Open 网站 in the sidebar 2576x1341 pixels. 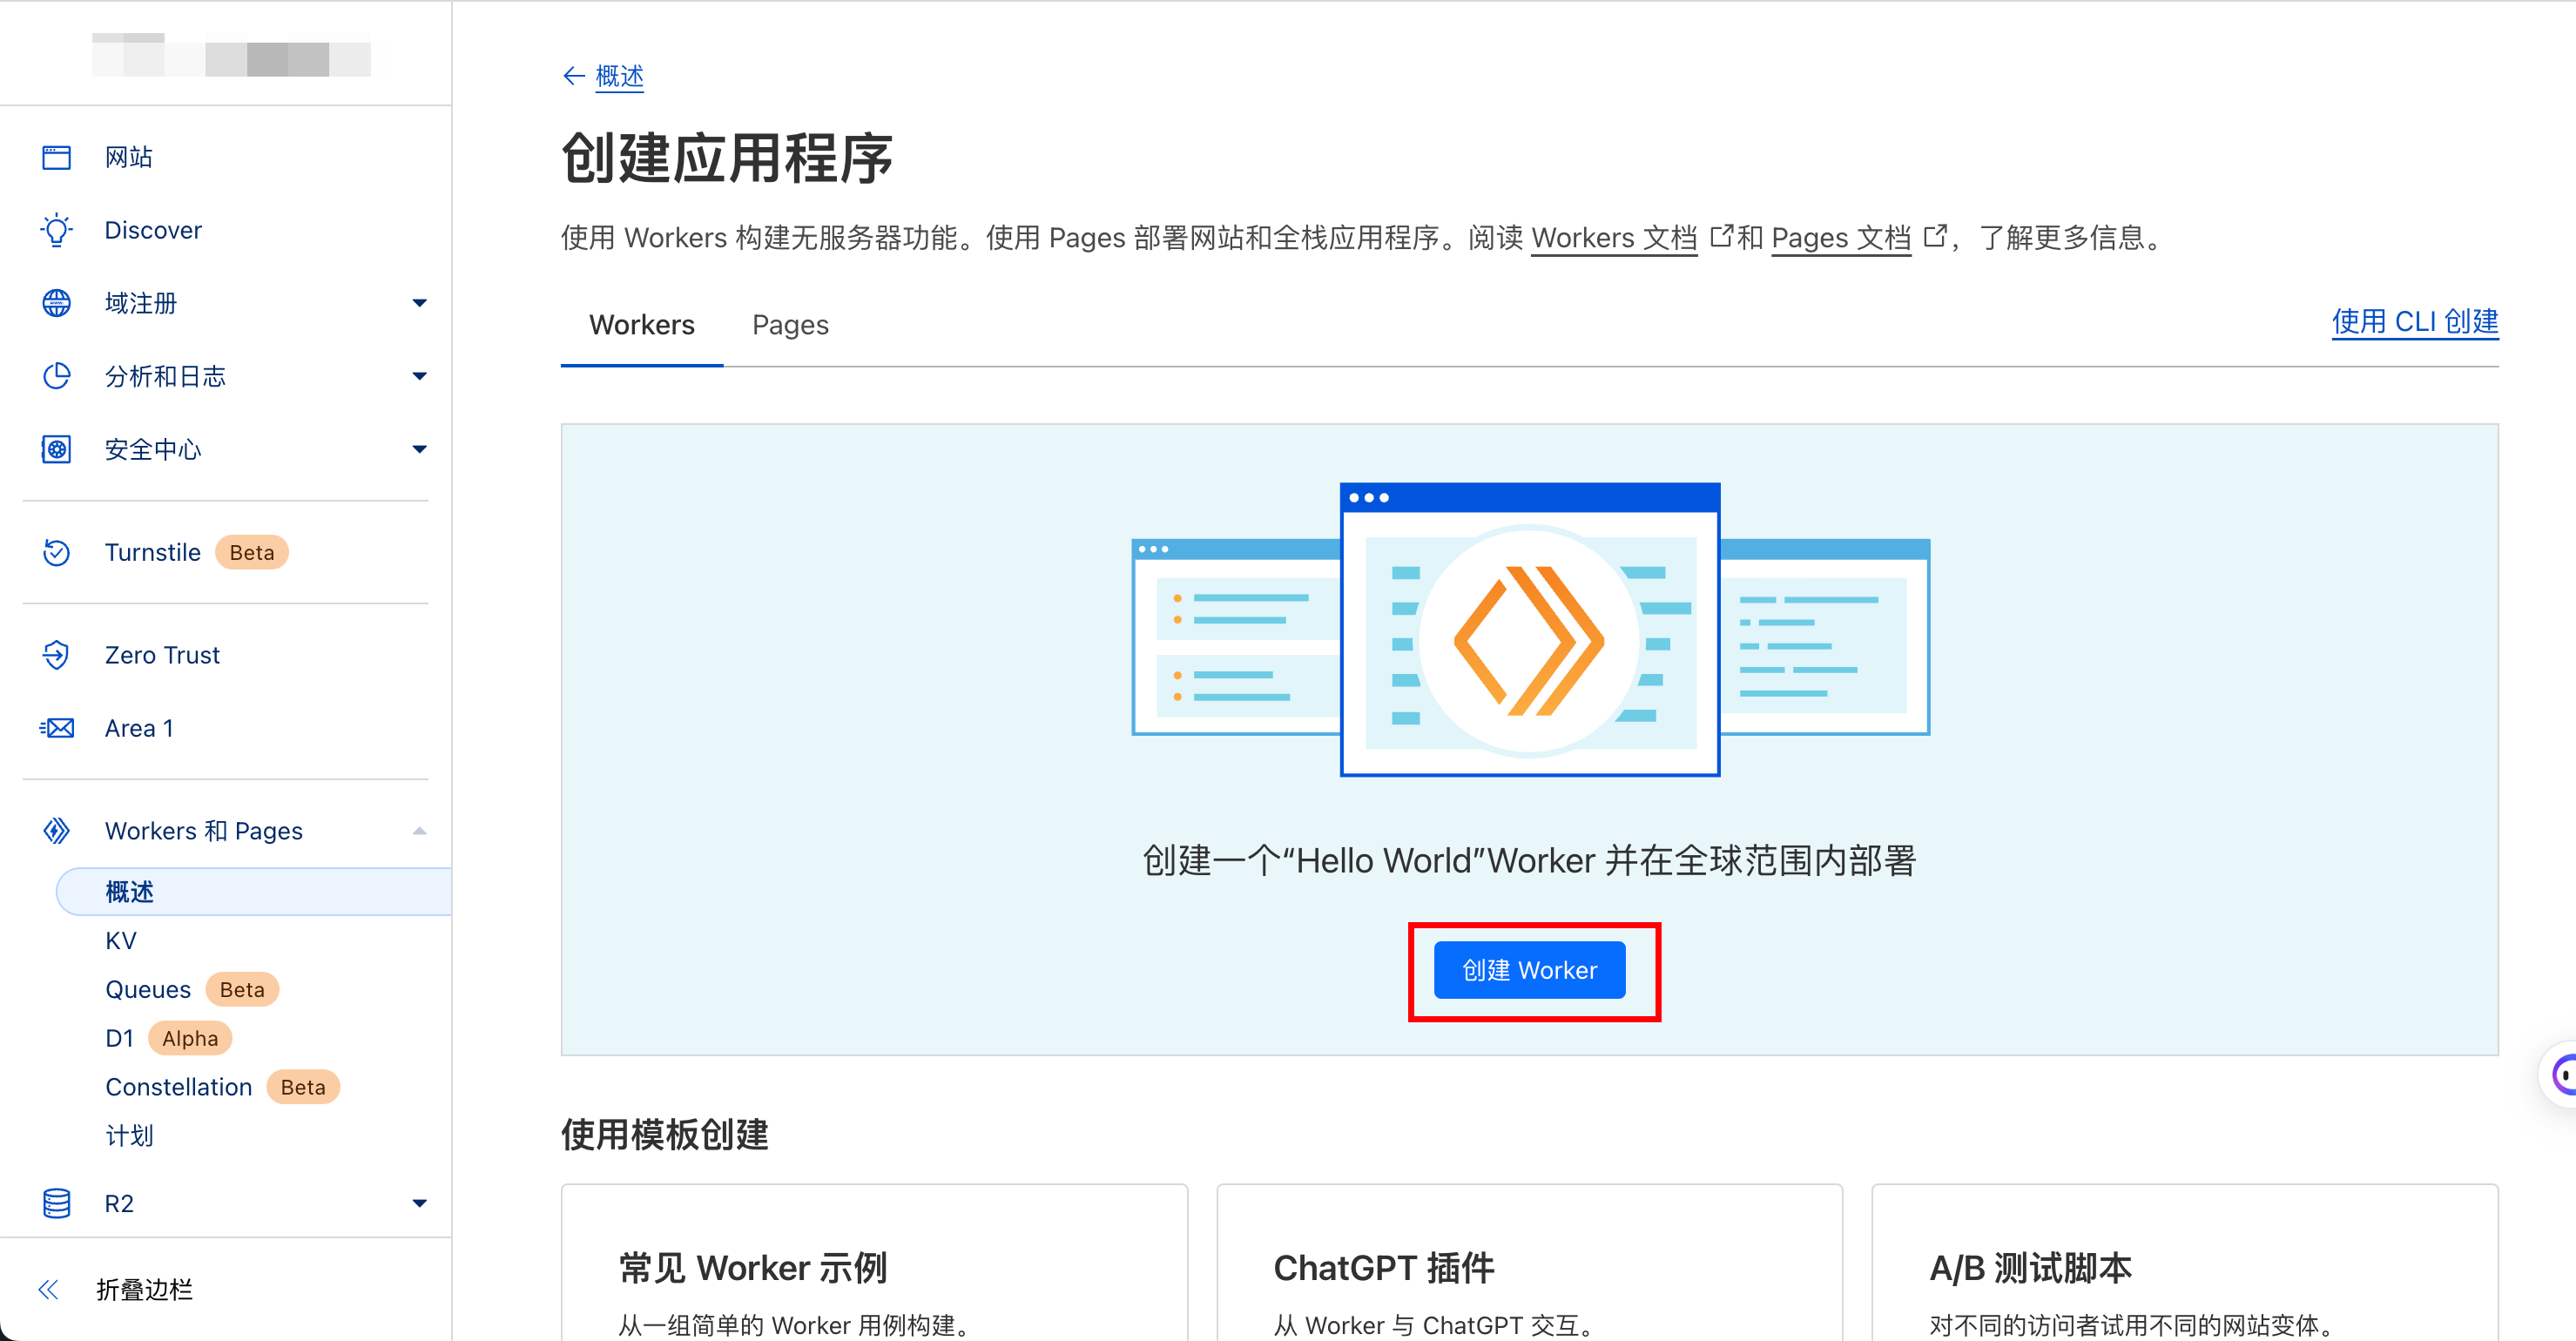point(129,157)
